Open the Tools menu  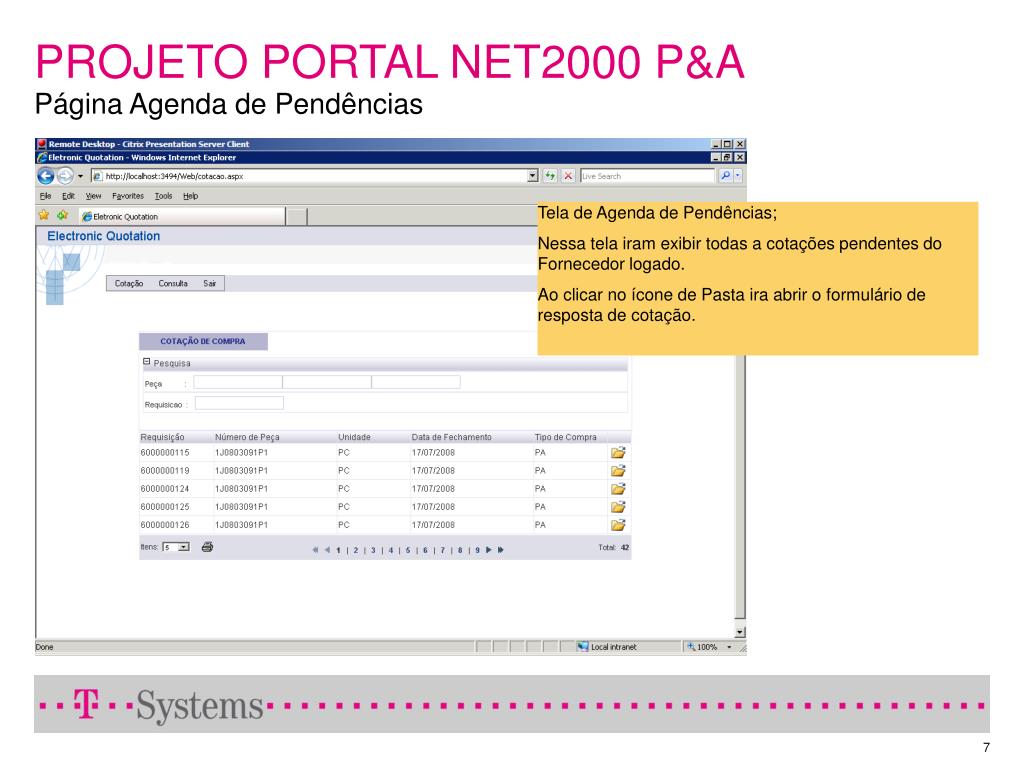click(x=163, y=196)
